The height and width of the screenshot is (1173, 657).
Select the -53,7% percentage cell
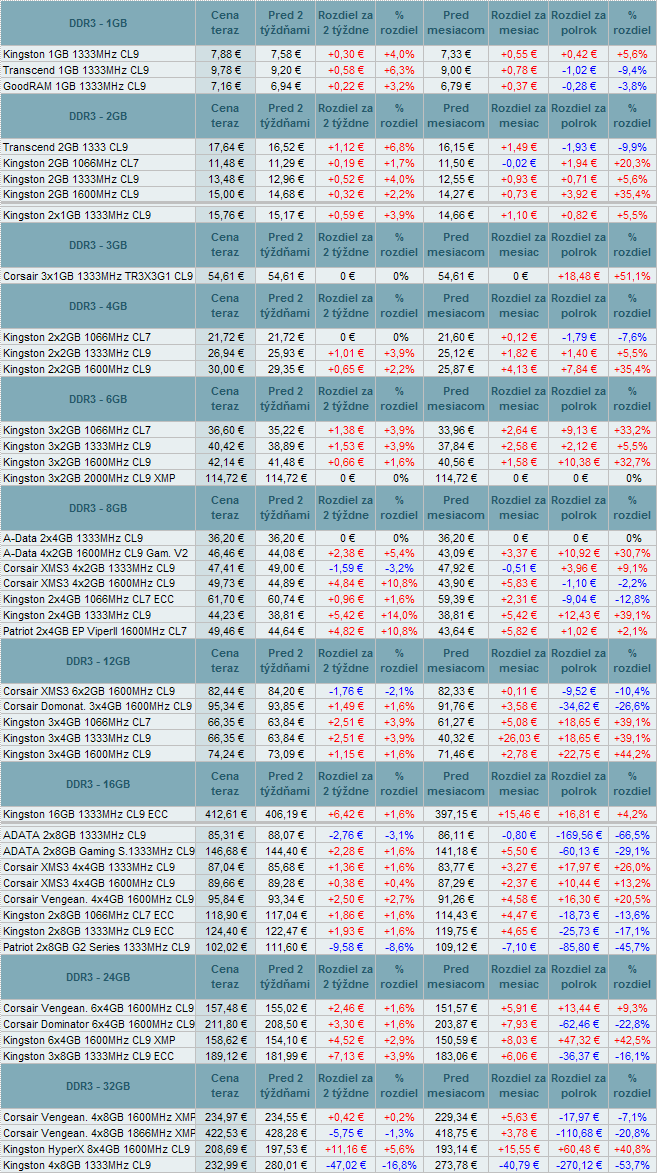pyautogui.click(x=633, y=1165)
